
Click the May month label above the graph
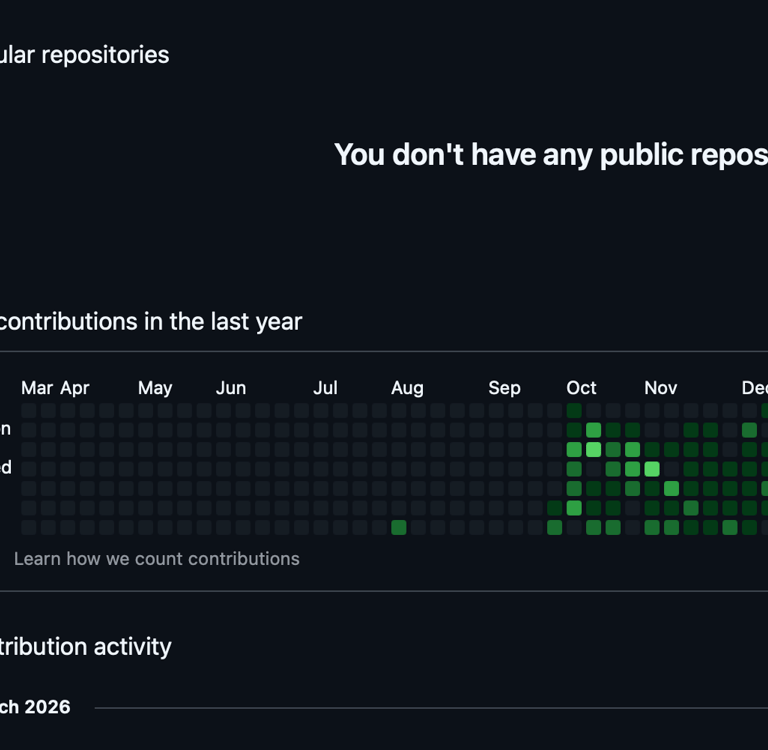click(x=155, y=388)
